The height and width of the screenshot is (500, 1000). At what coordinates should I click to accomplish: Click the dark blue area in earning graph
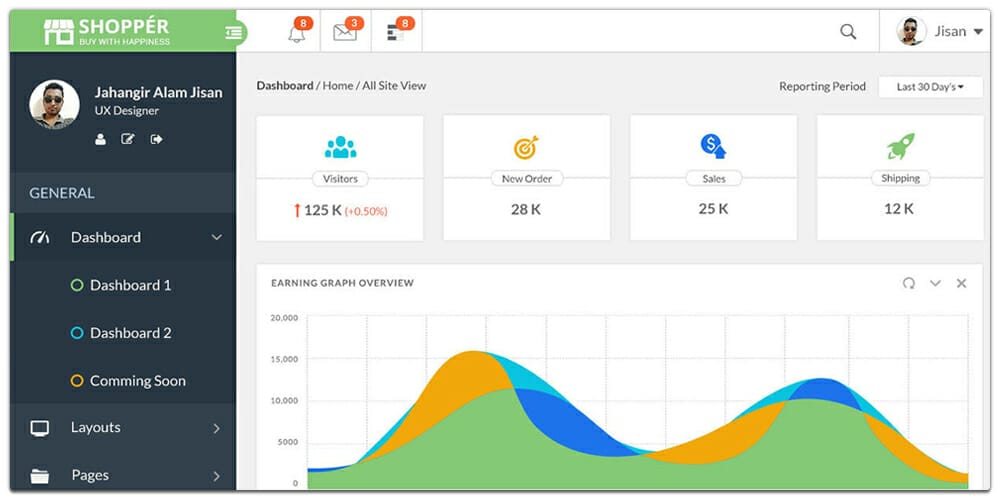click(568, 424)
